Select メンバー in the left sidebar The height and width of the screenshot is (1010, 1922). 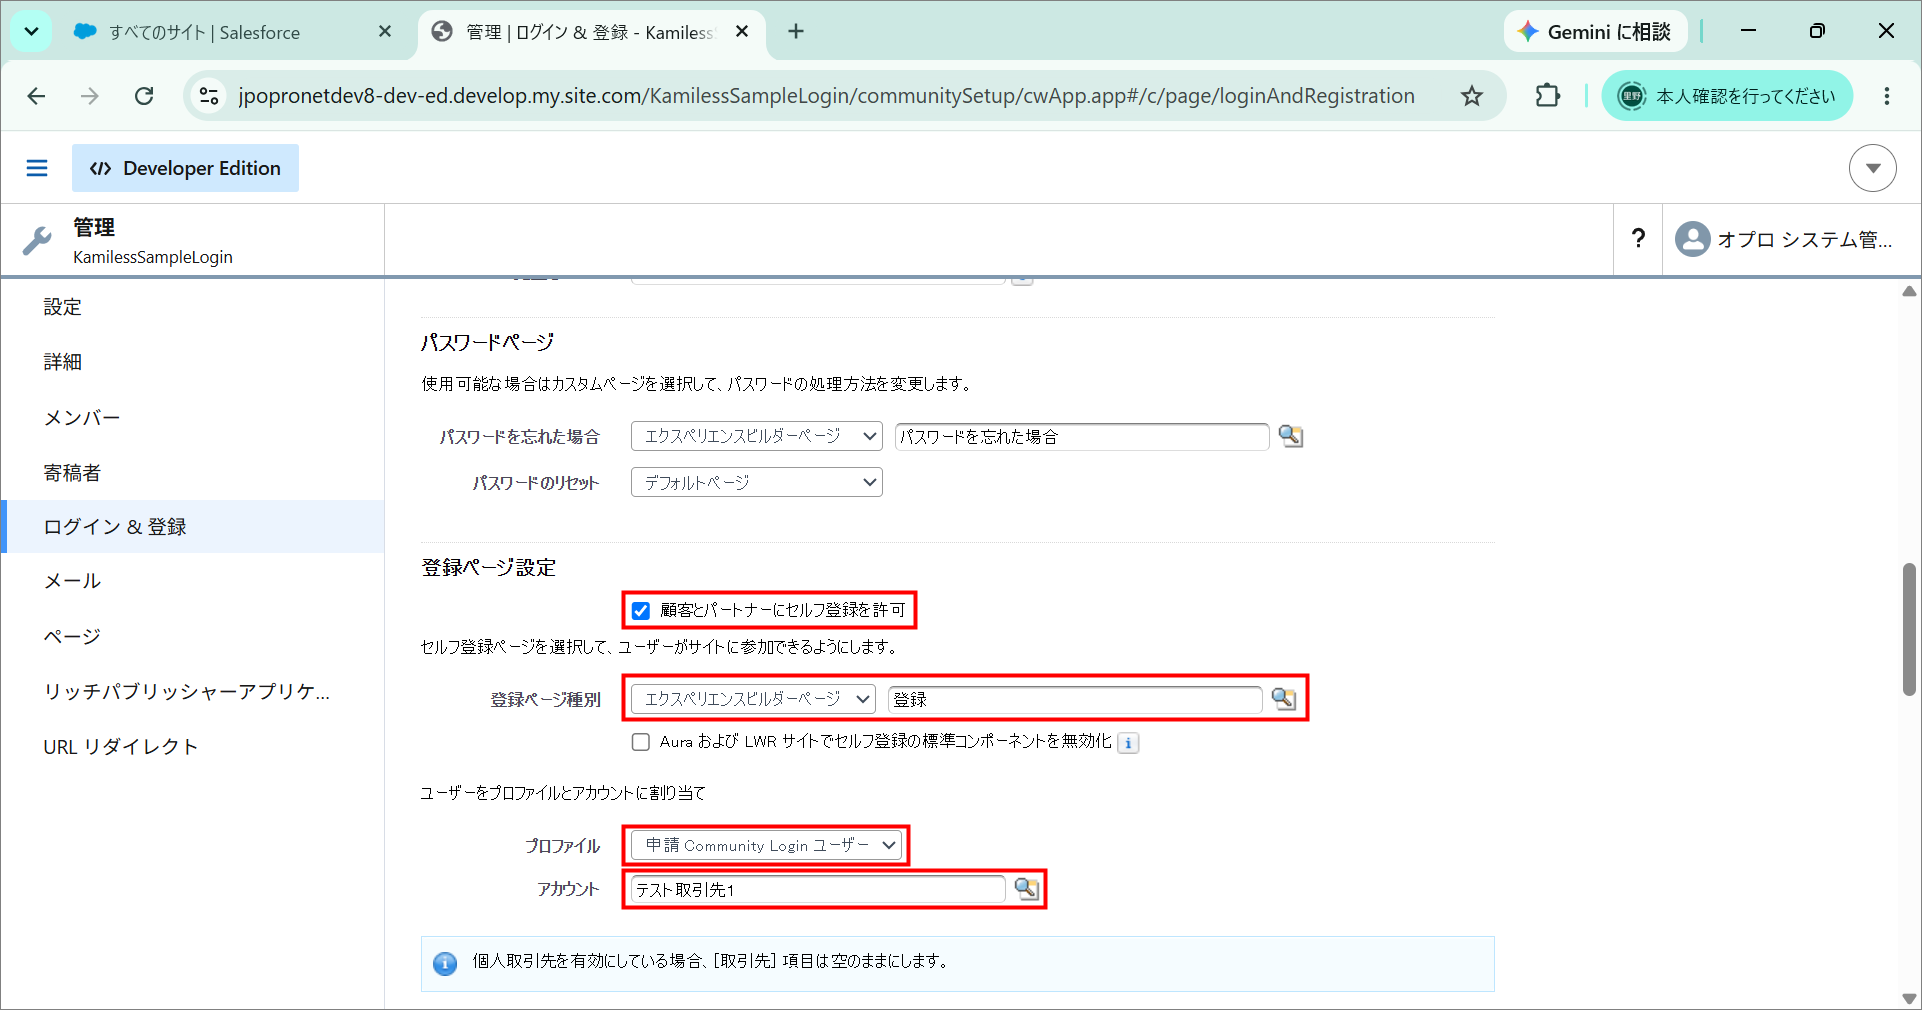coord(82,418)
